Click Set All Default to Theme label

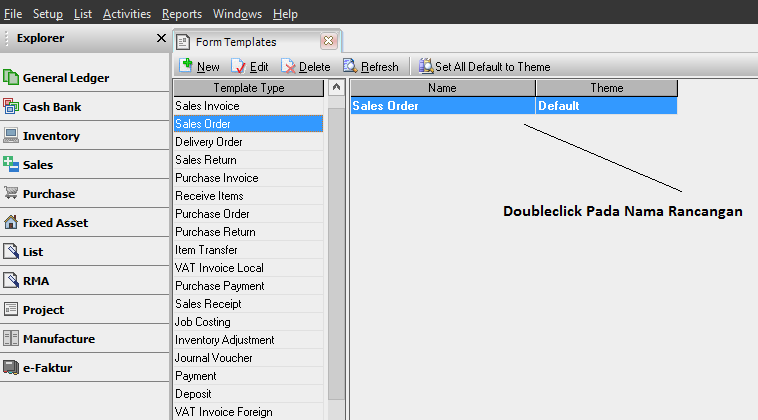pos(493,67)
